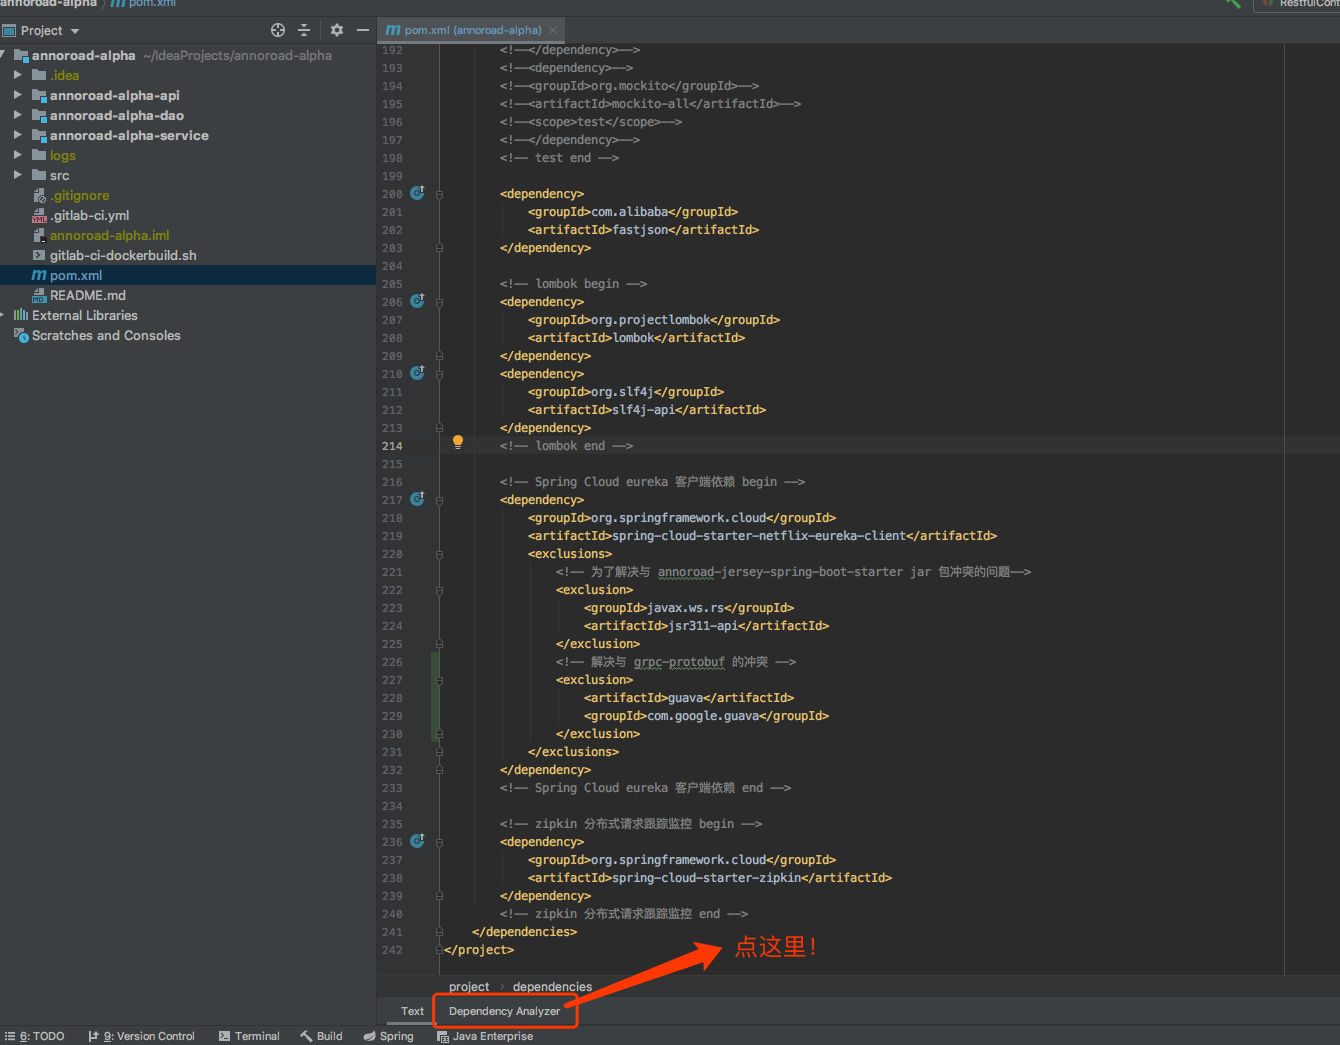
Task: Hide the Project tool window with minus icon
Action: [363, 30]
